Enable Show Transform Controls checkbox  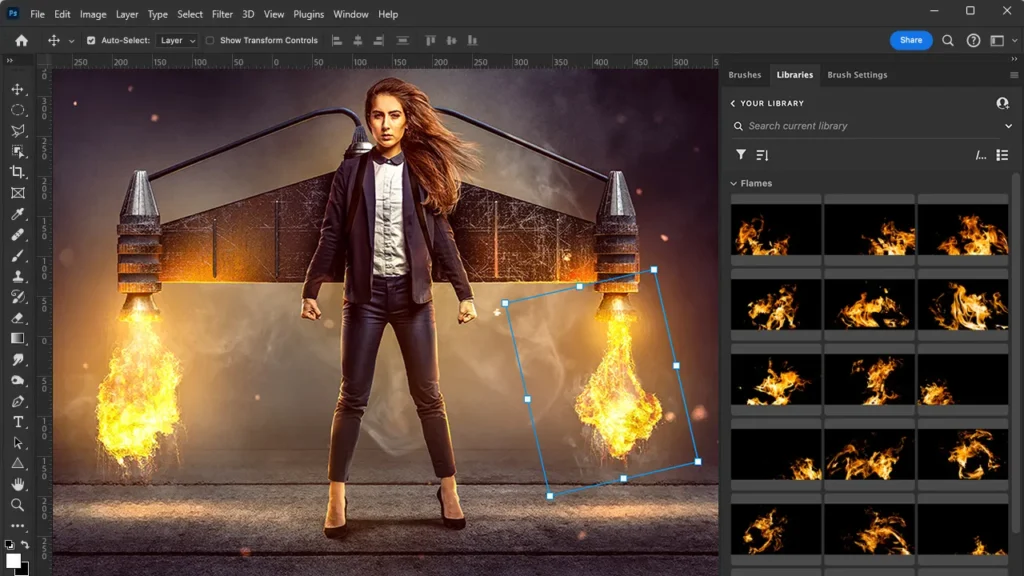pyautogui.click(x=210, y=41)
